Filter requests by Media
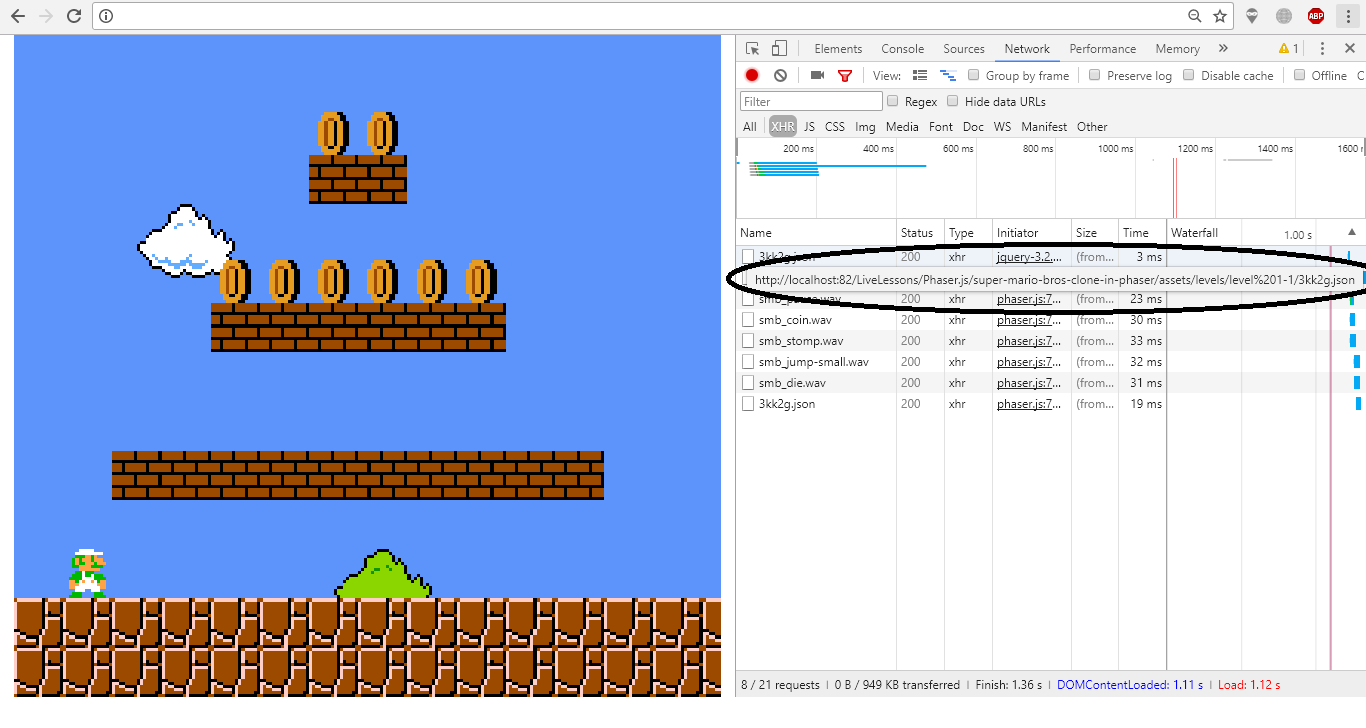Screen dimensions: 1366x728 click(902, 127)
